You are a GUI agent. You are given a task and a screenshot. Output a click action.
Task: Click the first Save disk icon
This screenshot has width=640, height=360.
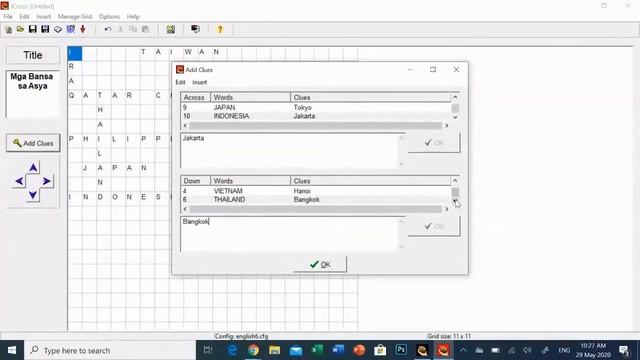click(33, 29)
